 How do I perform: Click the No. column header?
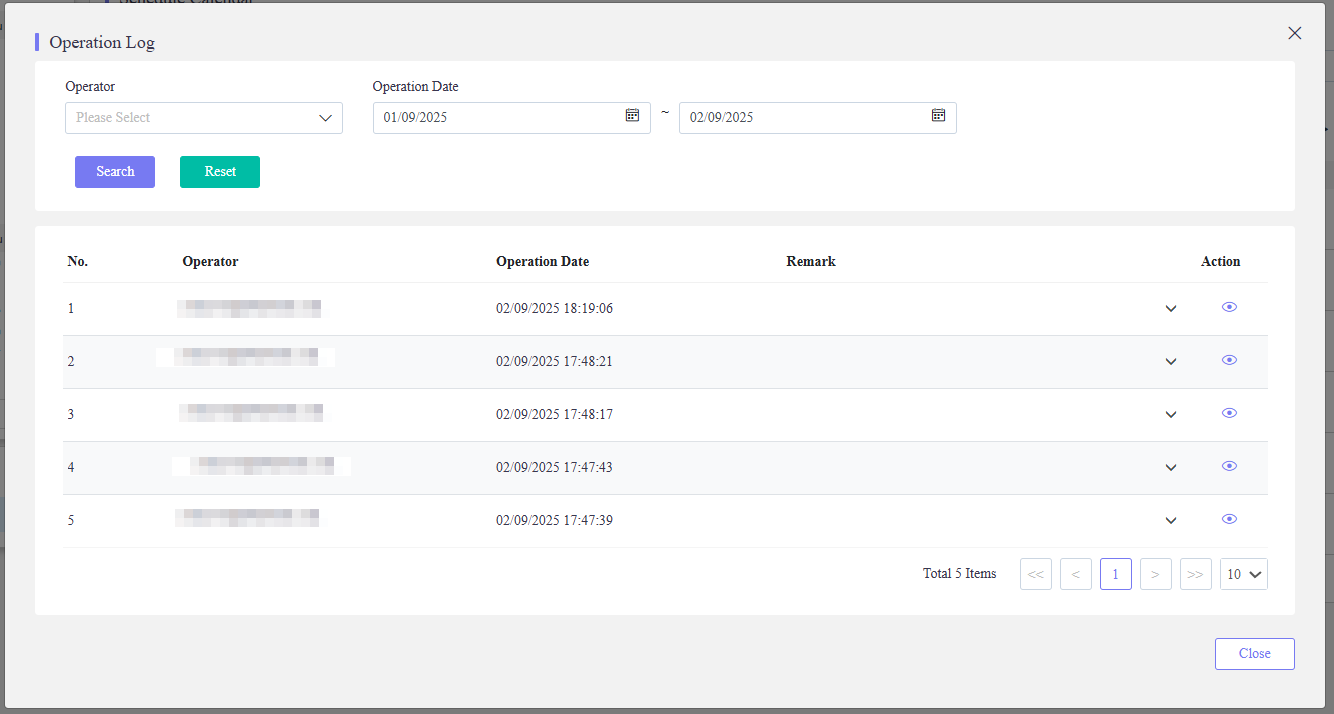[x=78, y=262]
